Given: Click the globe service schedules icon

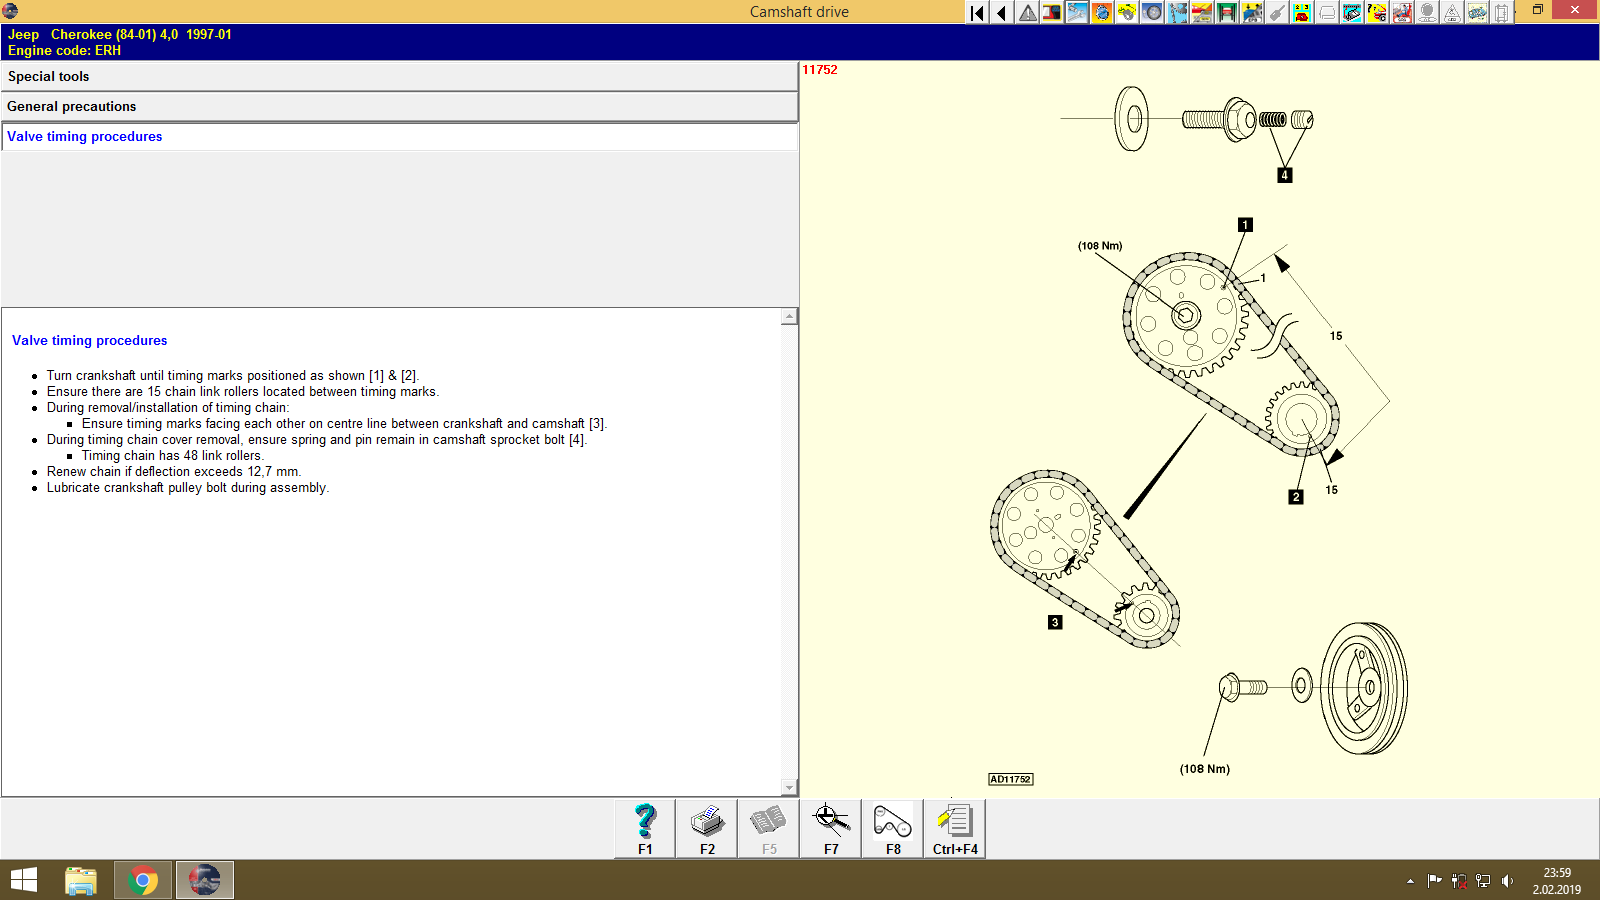Looking at the screenshot, I should (1101, 12).
